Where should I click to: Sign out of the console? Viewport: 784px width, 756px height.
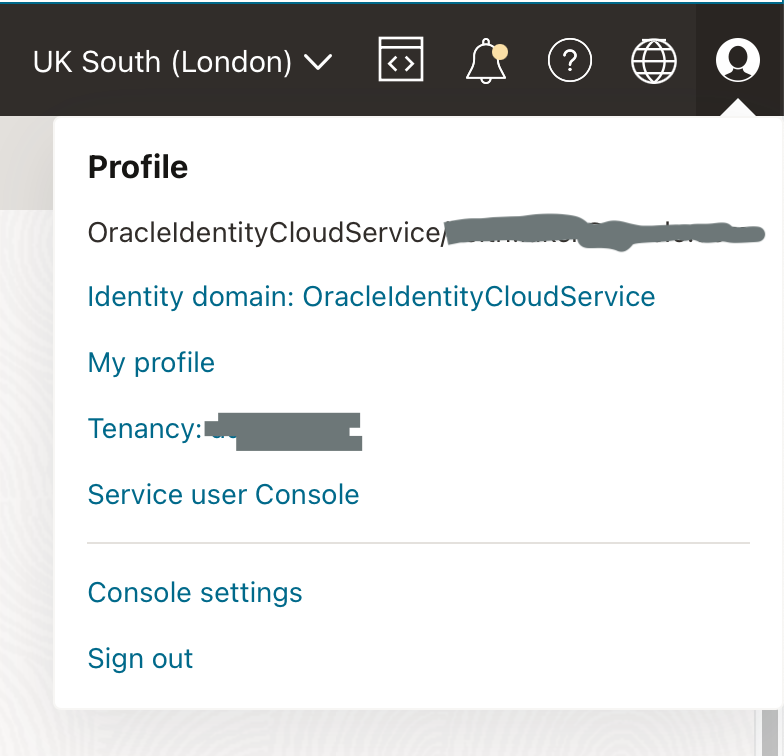140,659
